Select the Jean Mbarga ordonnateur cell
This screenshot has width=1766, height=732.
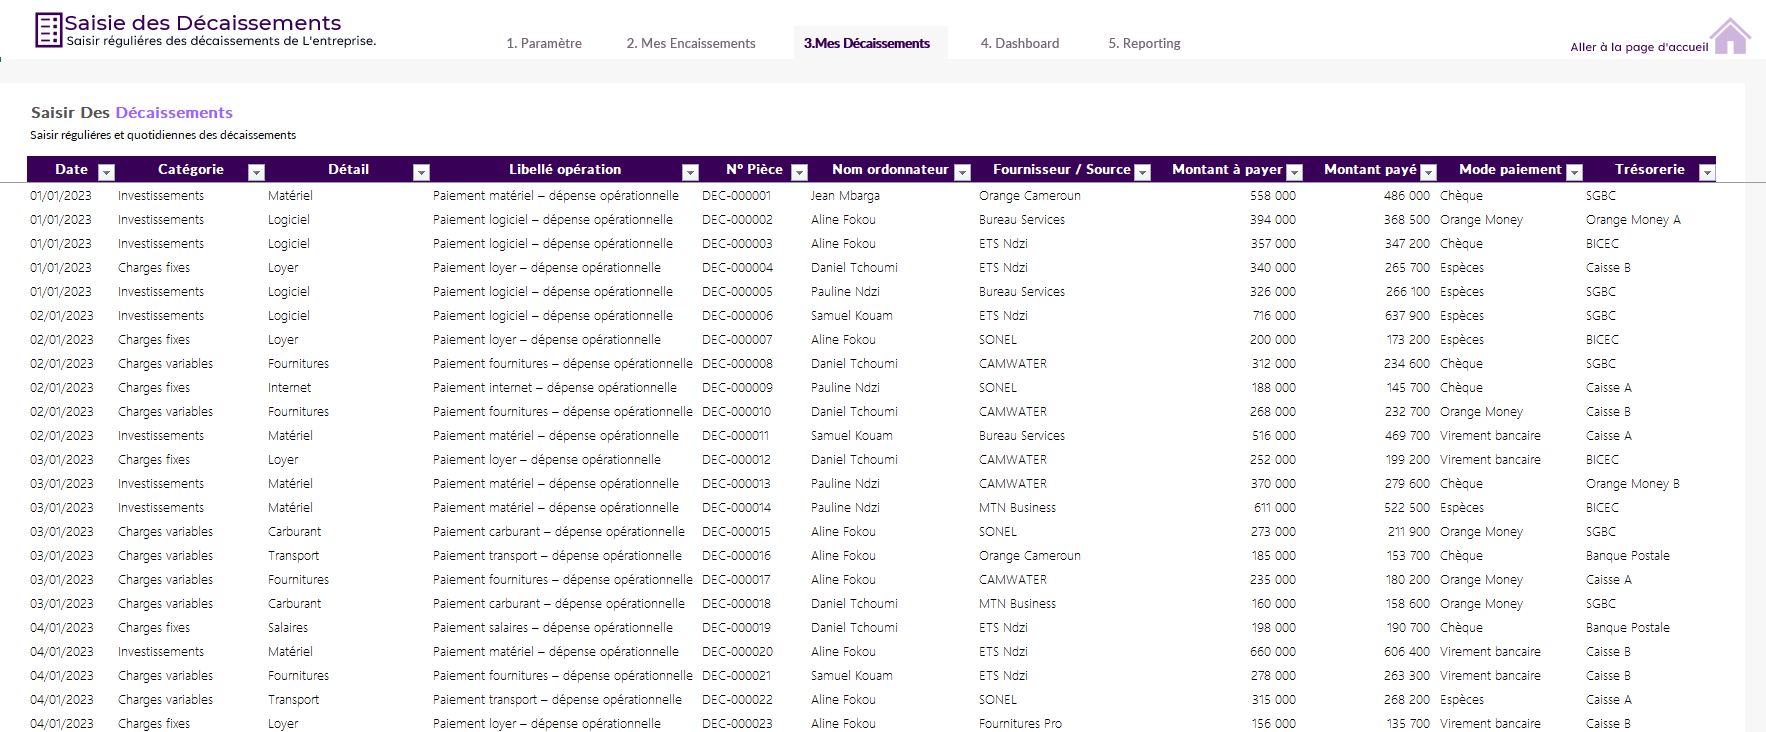point(845,196)
